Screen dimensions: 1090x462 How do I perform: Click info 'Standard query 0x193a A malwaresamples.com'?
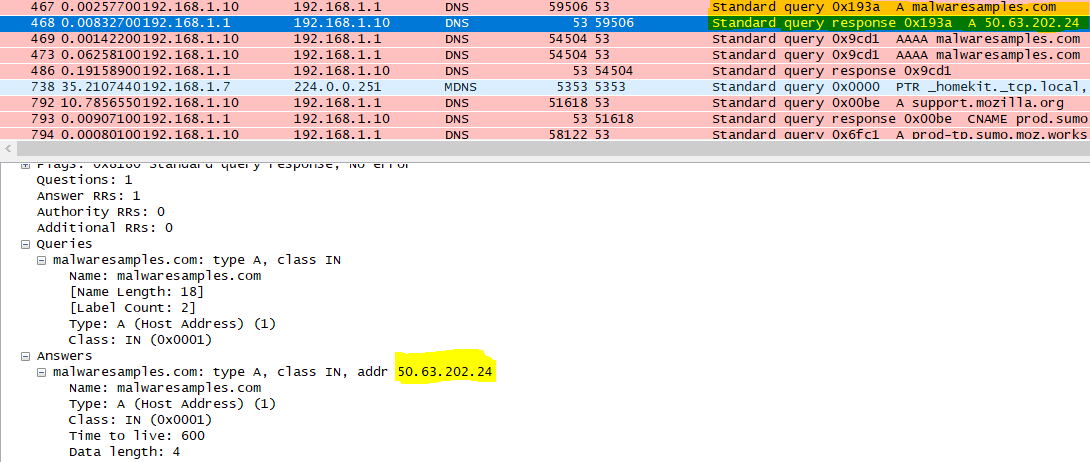(884, 7)
